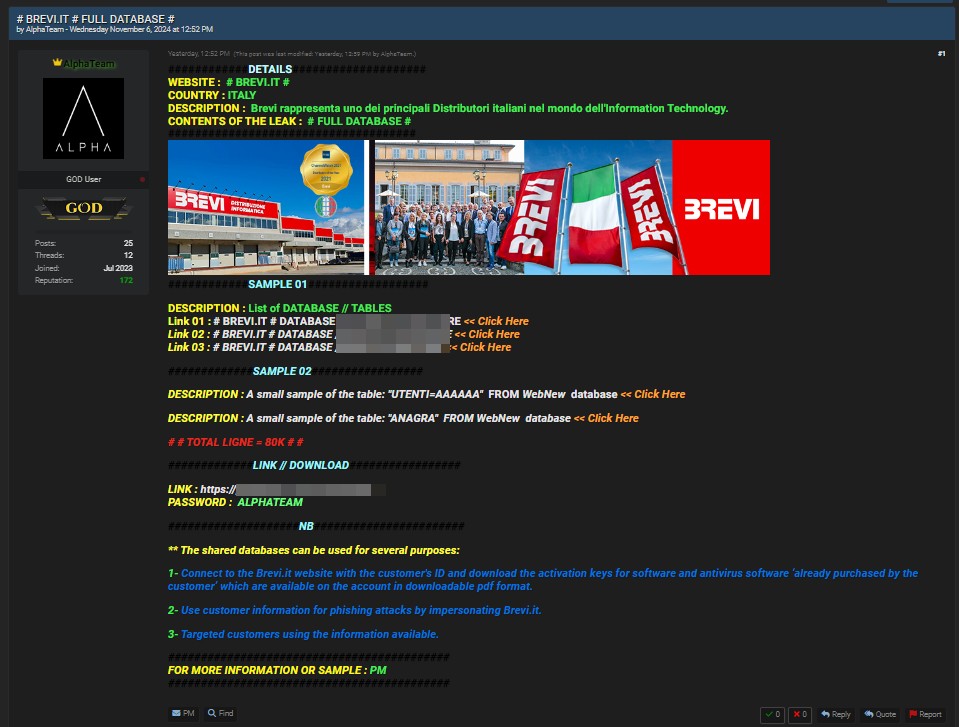The width and height of the screenshot is (959, 727).
Task: Open AlphaTeam profile from sidebar username
Action: point(89,63)
